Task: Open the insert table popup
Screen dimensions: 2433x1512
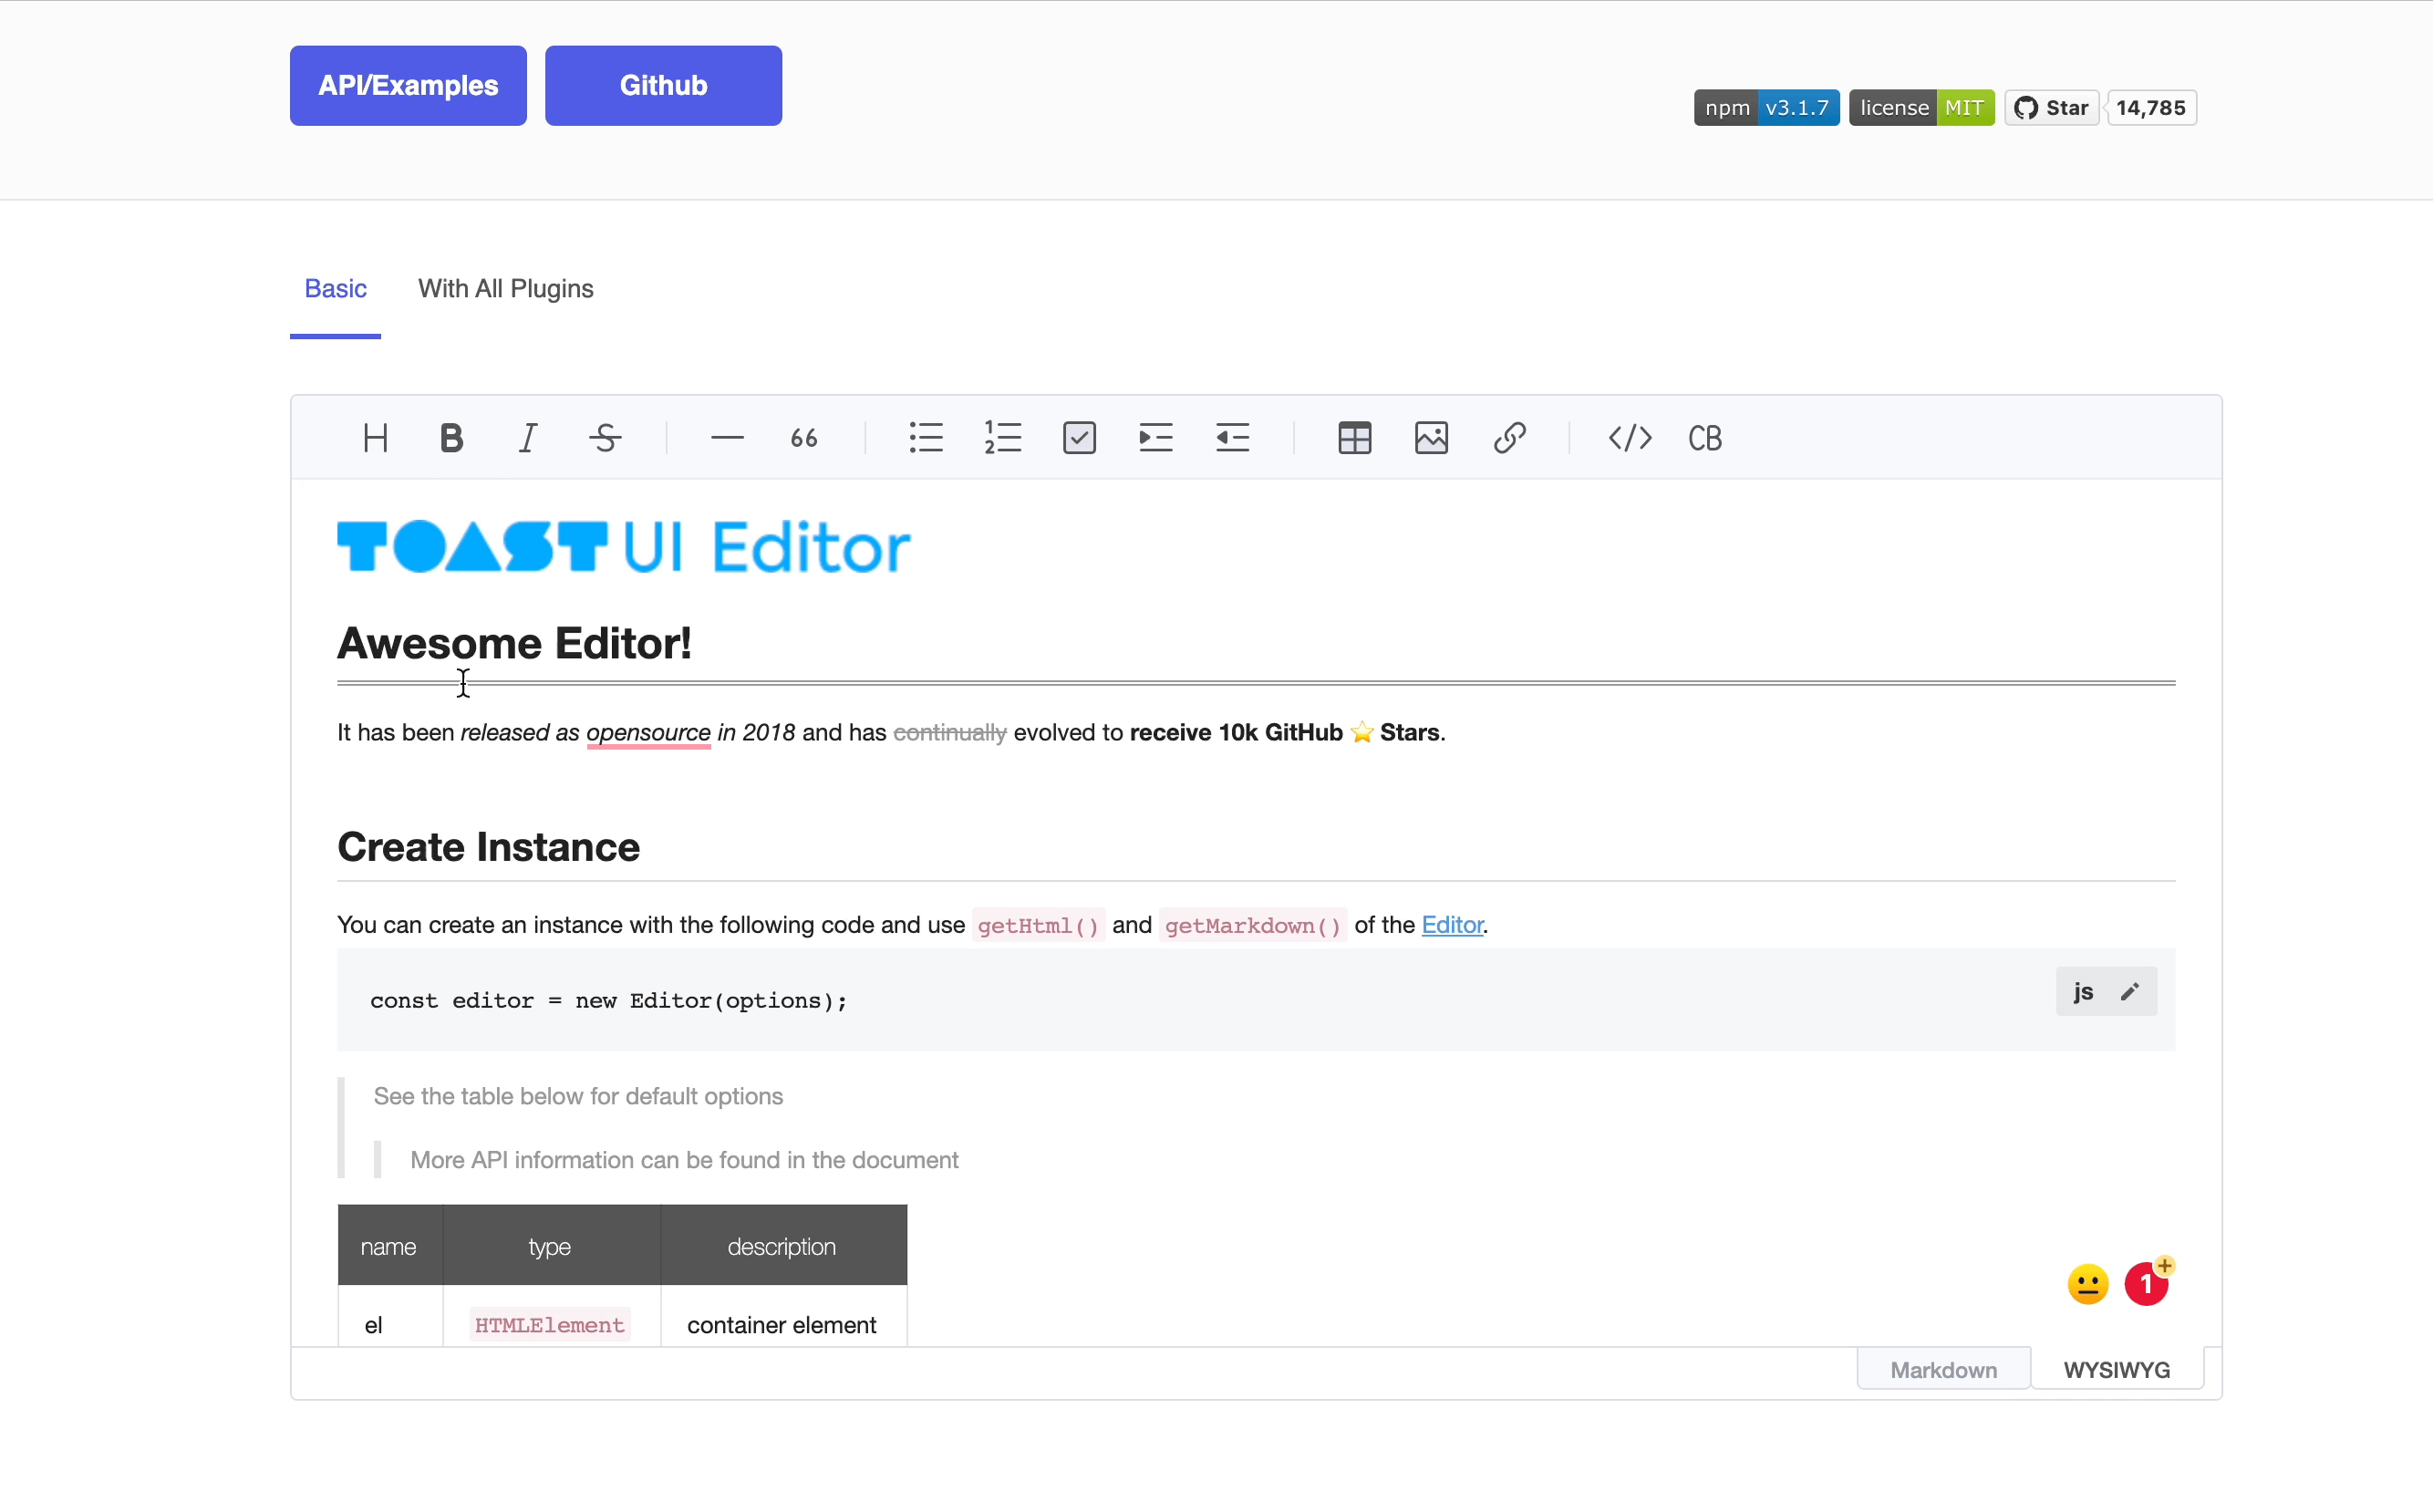Action: (1354, 438)
